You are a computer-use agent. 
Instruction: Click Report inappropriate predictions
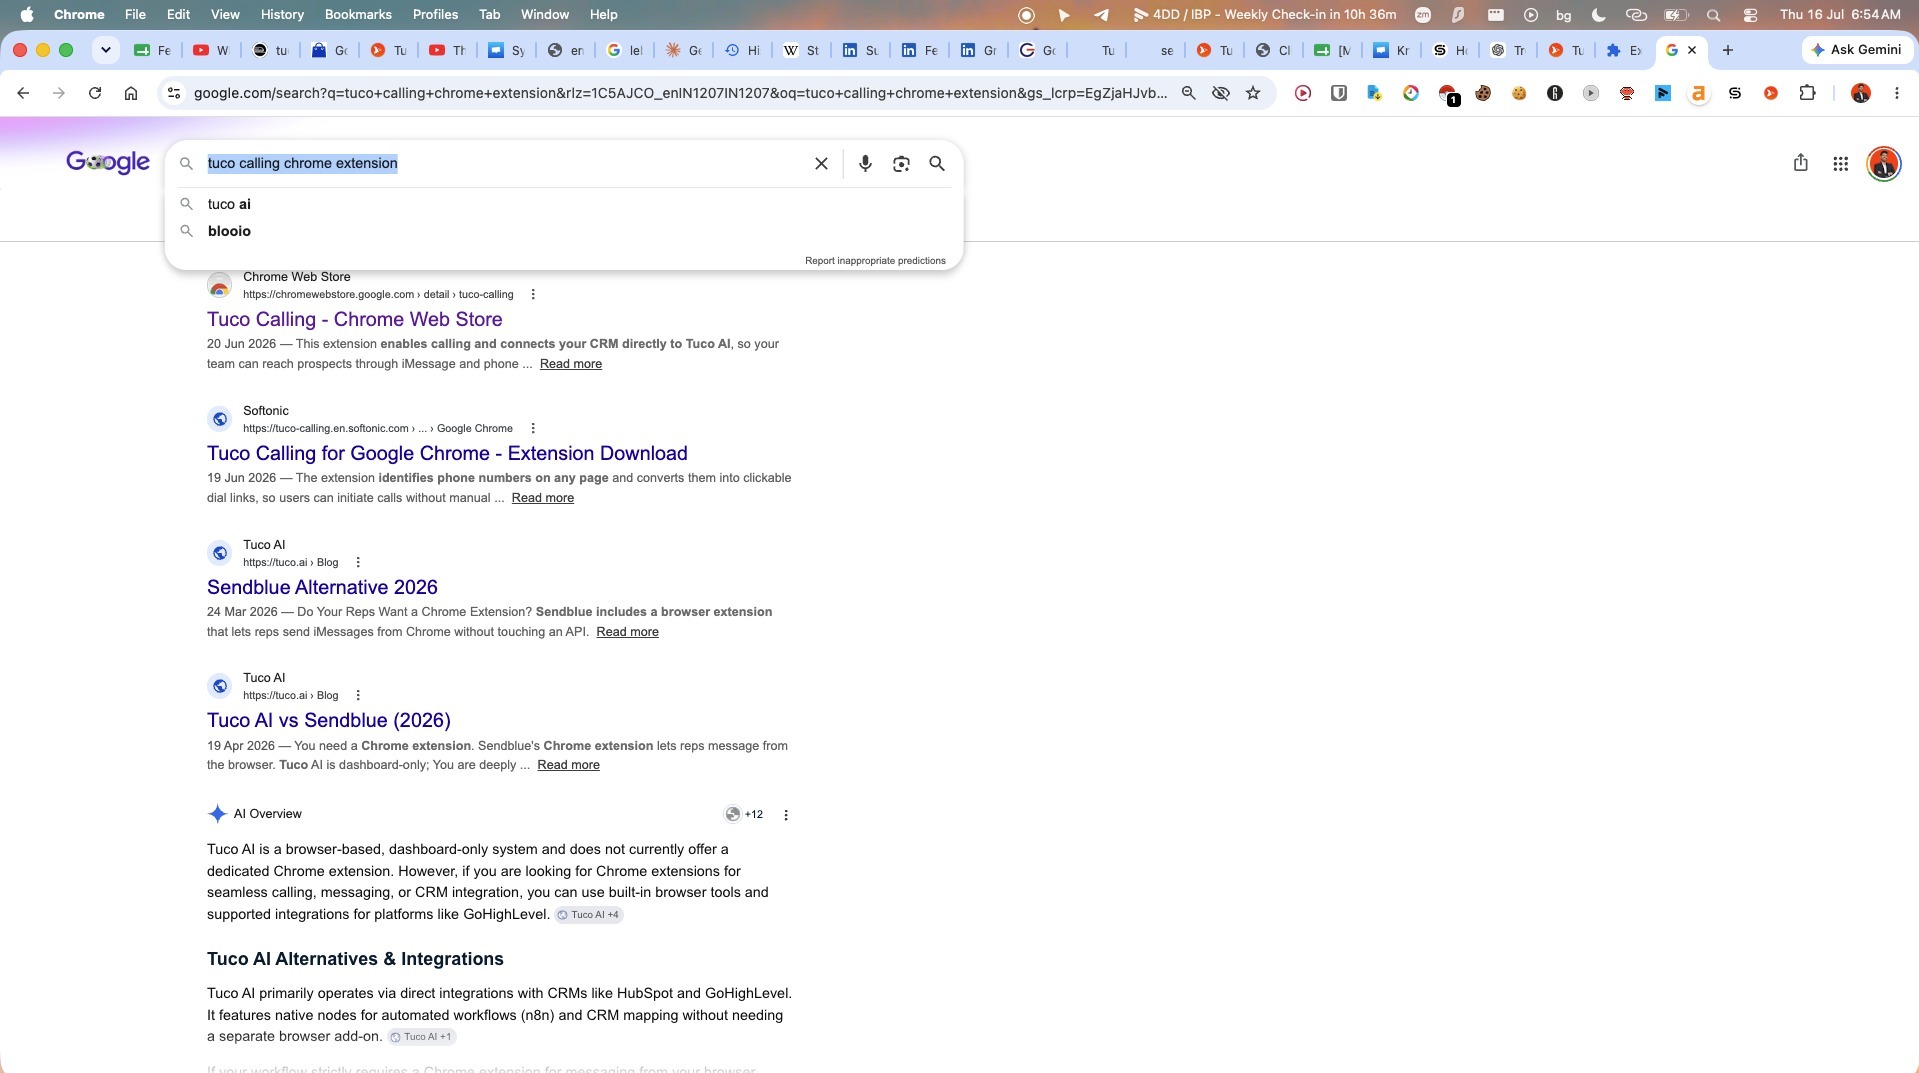[875, 260]
